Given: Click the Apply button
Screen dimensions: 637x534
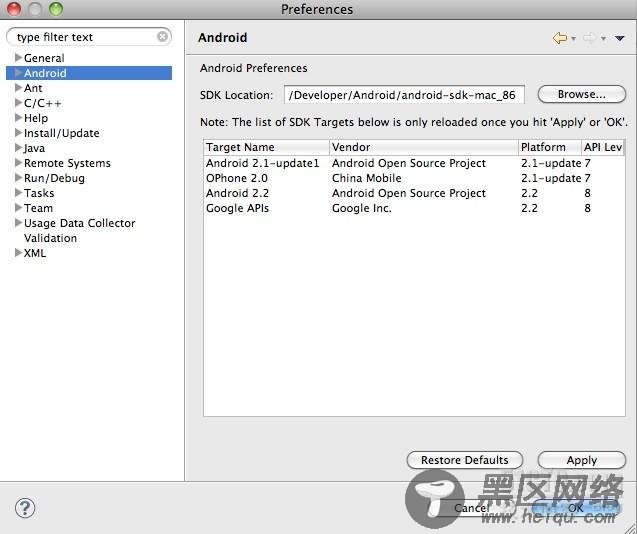Looking at the screenshot, I should [x=581, y=460].
